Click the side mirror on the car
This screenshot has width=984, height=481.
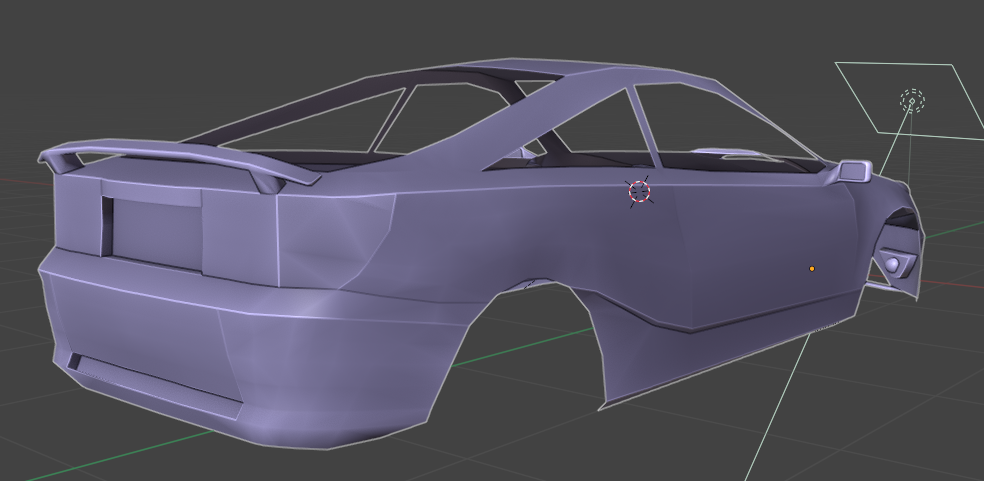852,170
